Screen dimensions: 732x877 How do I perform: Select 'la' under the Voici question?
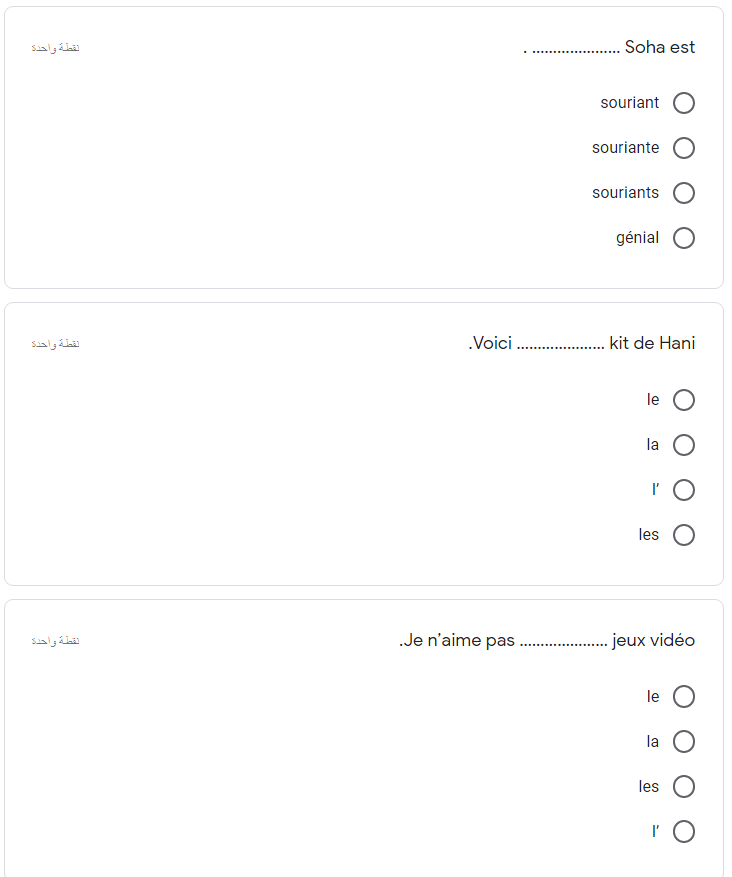683,445
